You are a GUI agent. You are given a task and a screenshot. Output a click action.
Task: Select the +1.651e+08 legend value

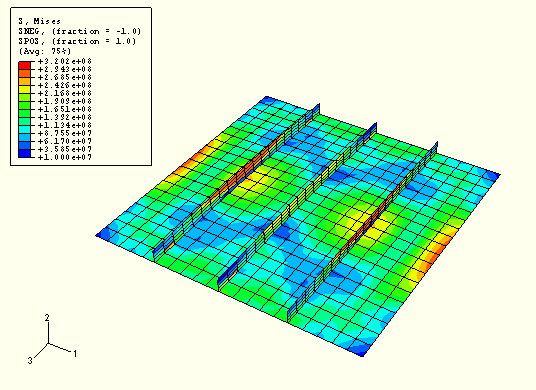coord(65,109)
